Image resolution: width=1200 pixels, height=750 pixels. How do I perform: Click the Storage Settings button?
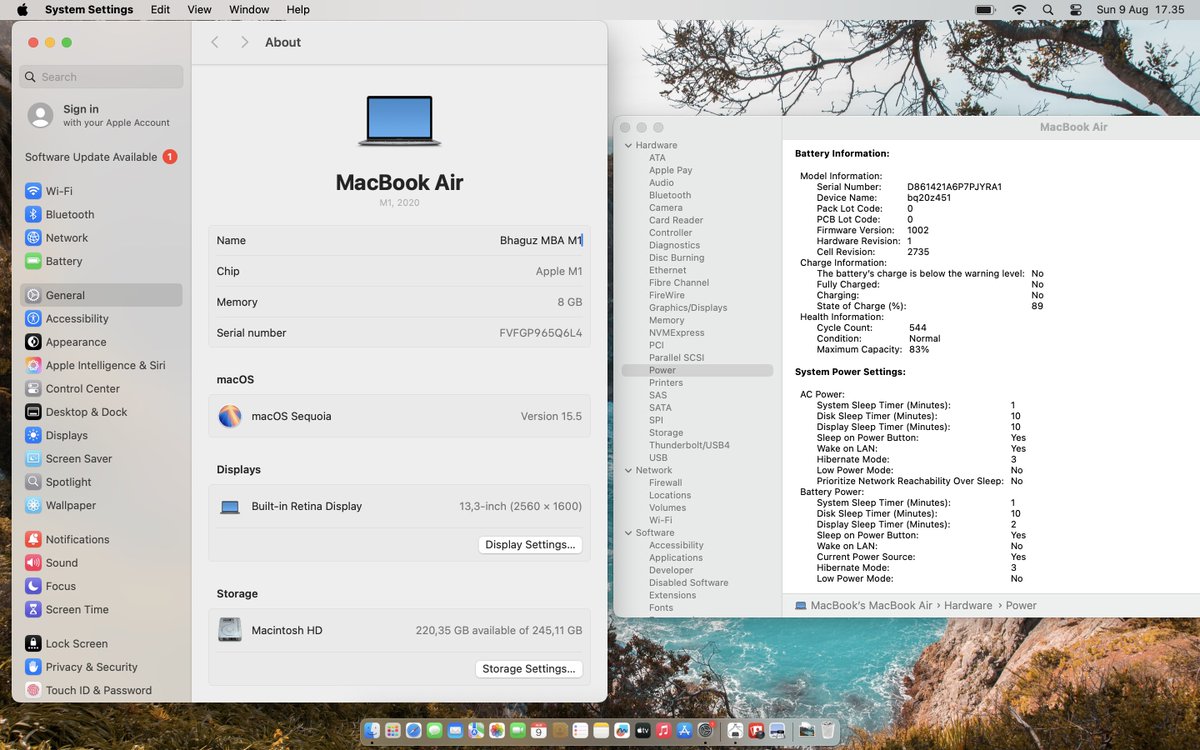(529, 669)
